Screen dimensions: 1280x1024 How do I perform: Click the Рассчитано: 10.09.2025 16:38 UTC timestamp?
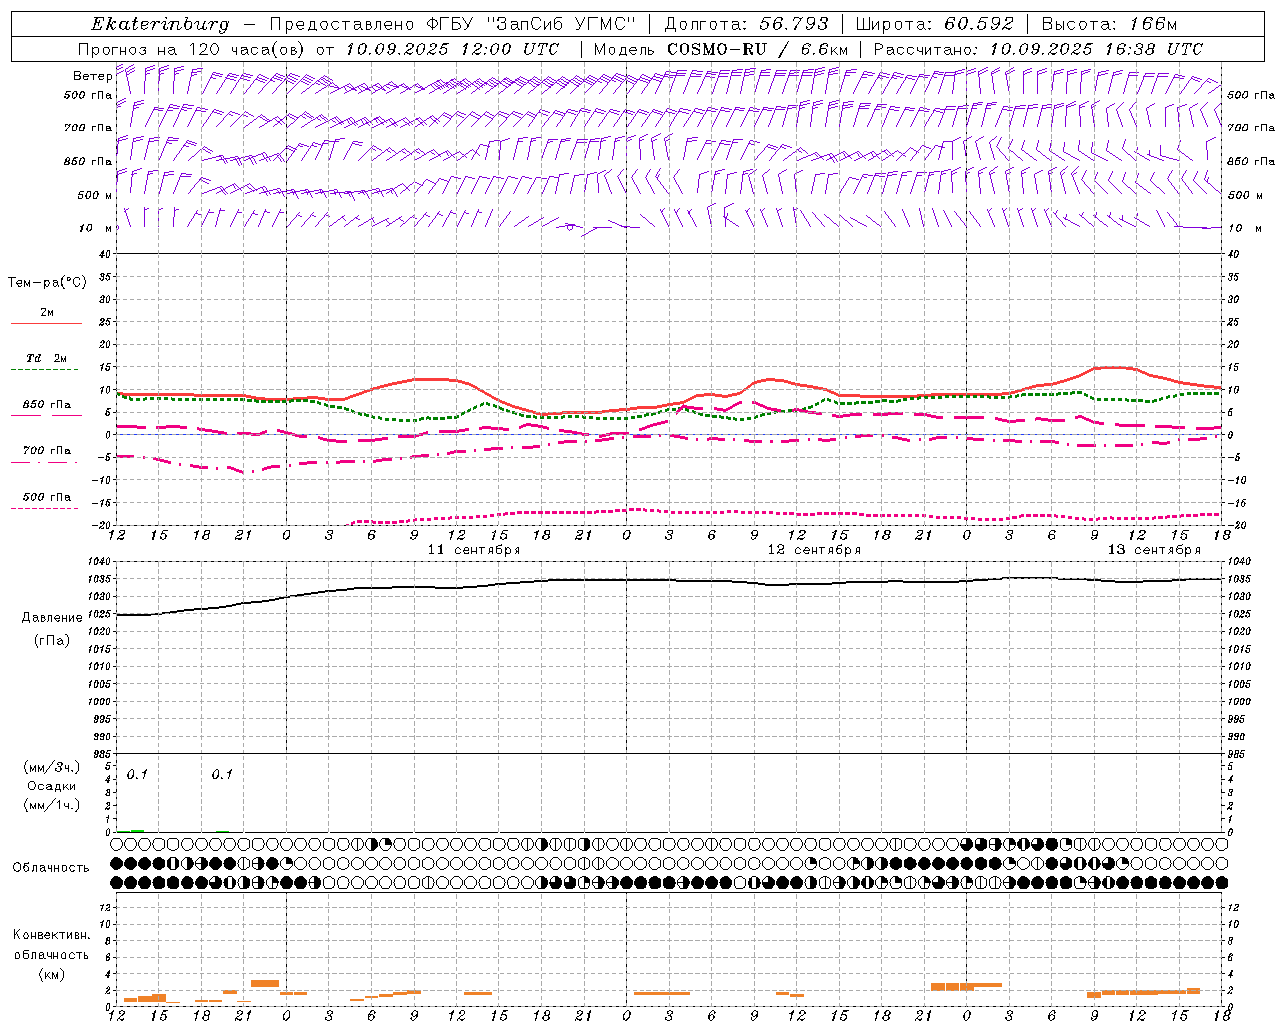[x=1038, y=49]
